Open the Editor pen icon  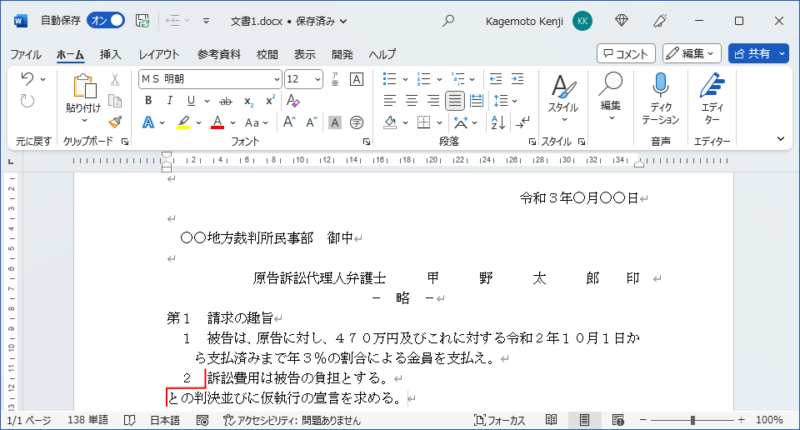[x=712, y=84]
